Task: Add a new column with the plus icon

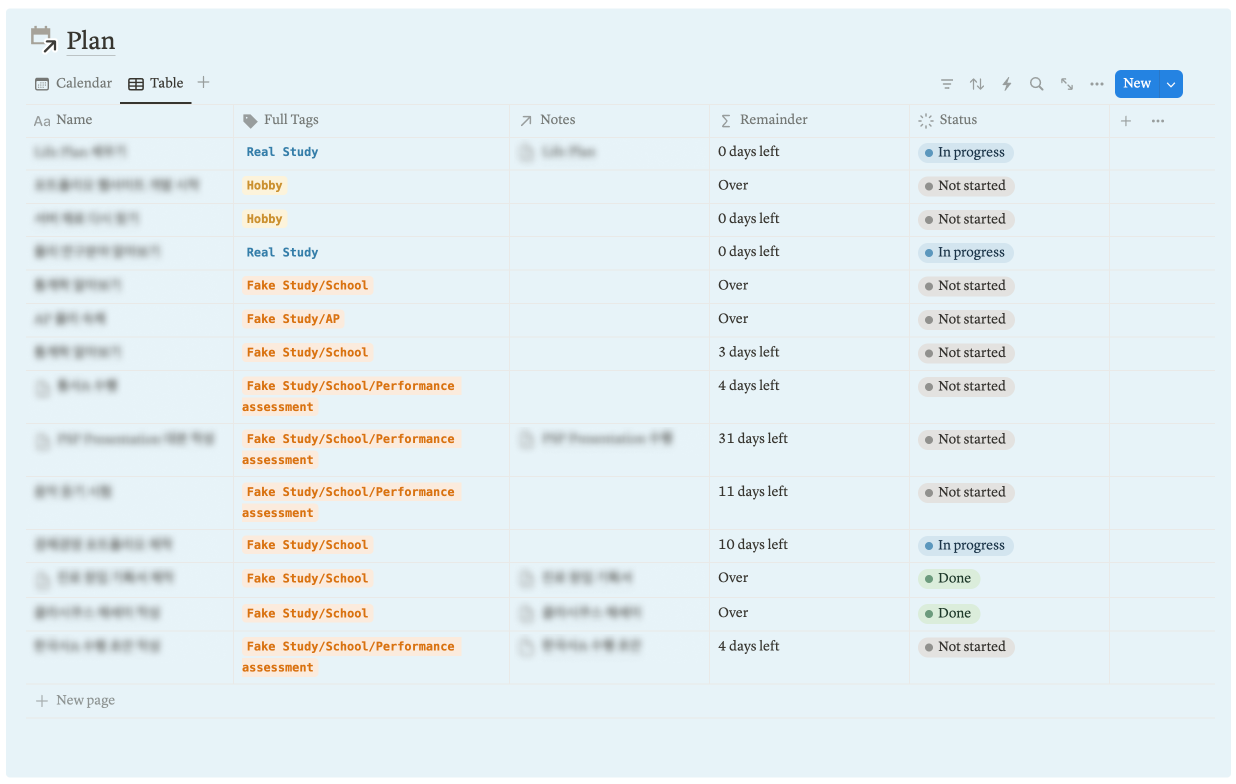Action: [1126, 120]
